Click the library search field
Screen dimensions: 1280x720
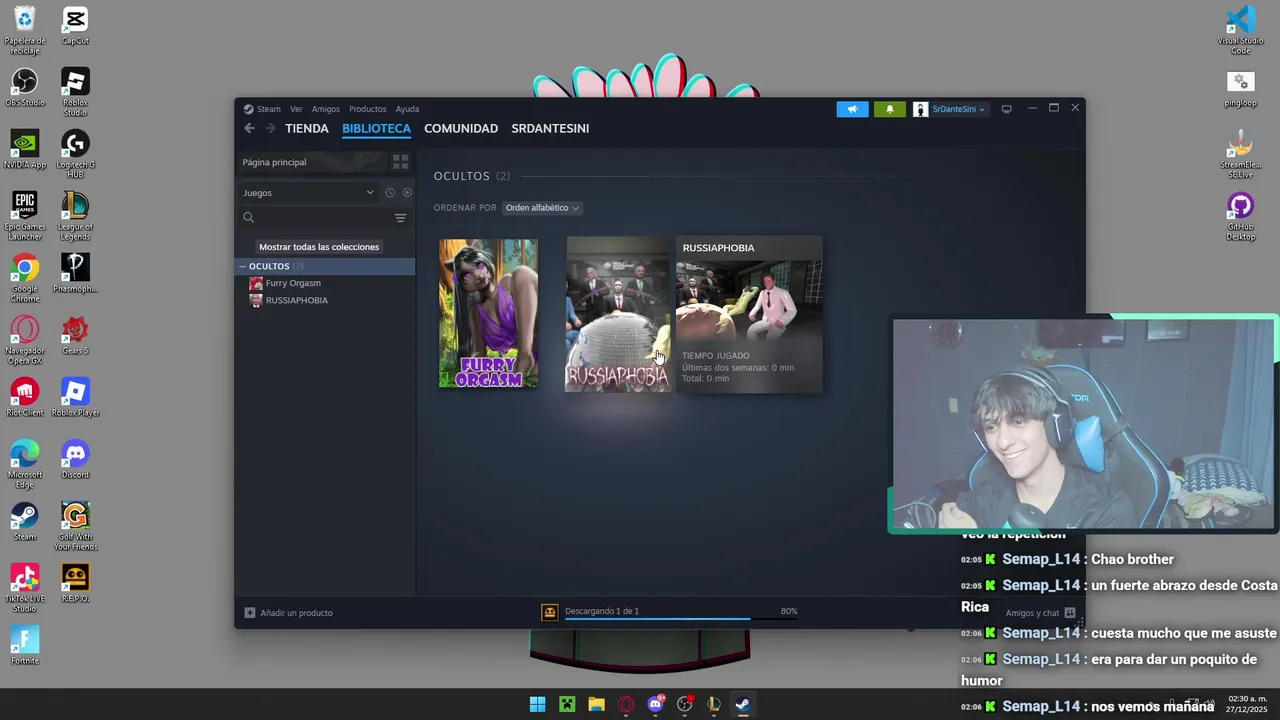point(315,218)
